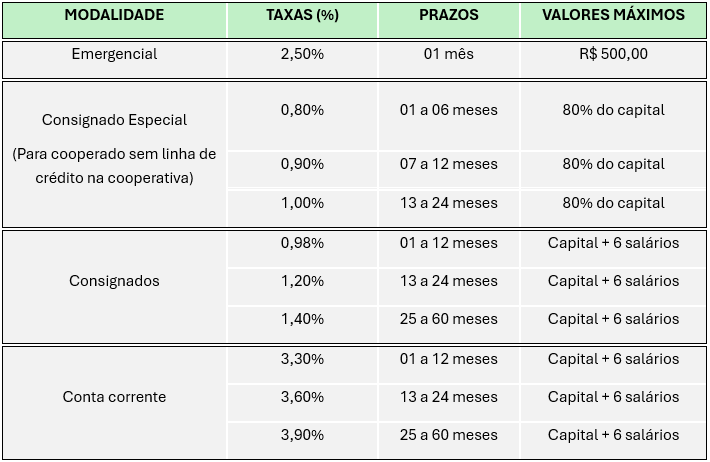Screen dimensions: 710x462
Task: Select the 0,80% rate cell
Action: pos(302,110)
